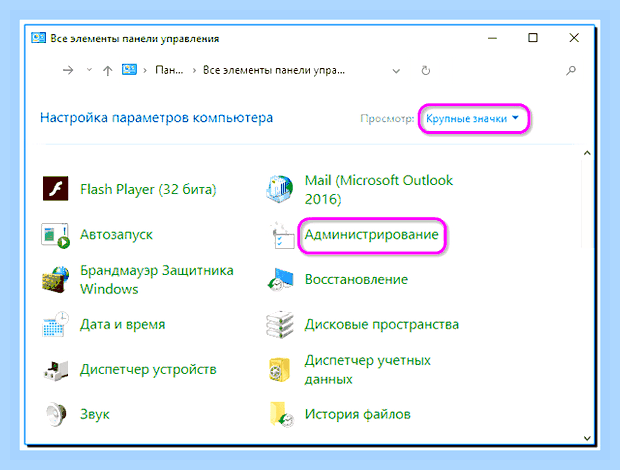Click the search magnifier icon
The width and height of the screenshot is (620, 470).
571,70
